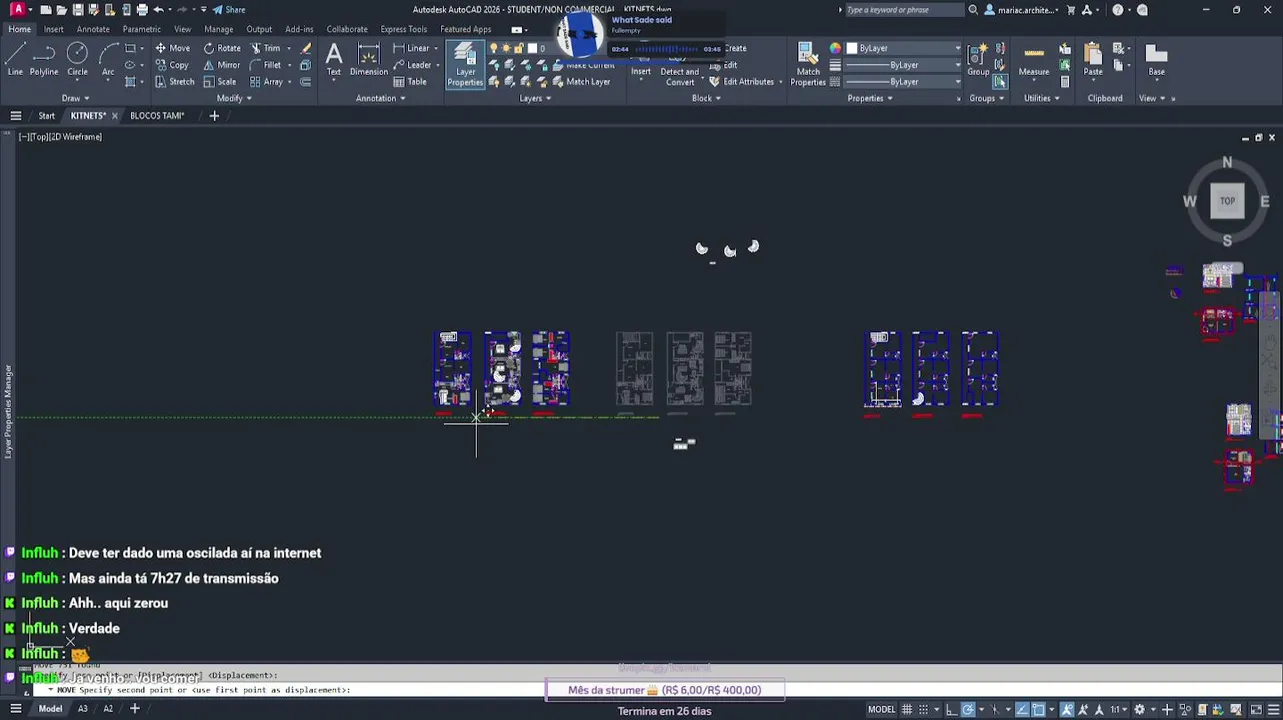1283x720 pixels.
Task: Expand the Modify panel
Action: pos(234,98)
